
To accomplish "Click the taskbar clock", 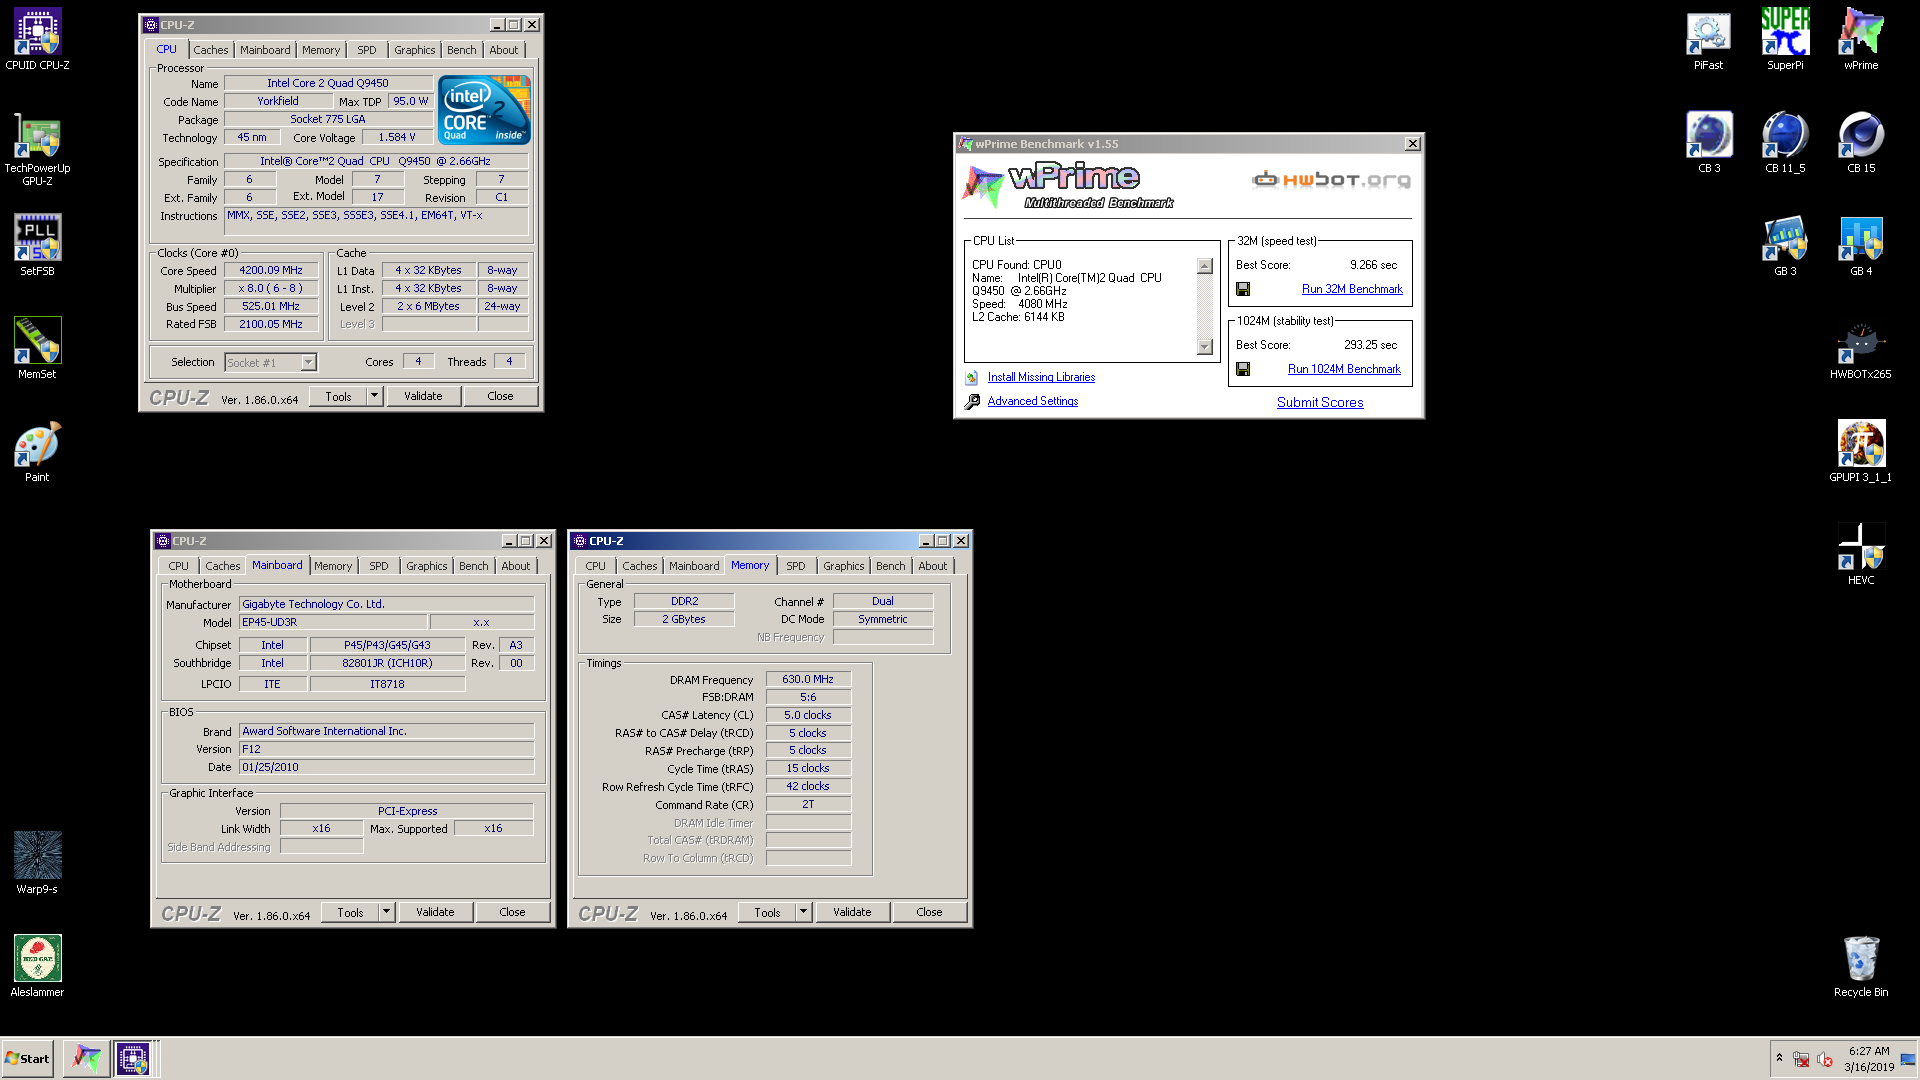I will click(x=1869, y=1058).
